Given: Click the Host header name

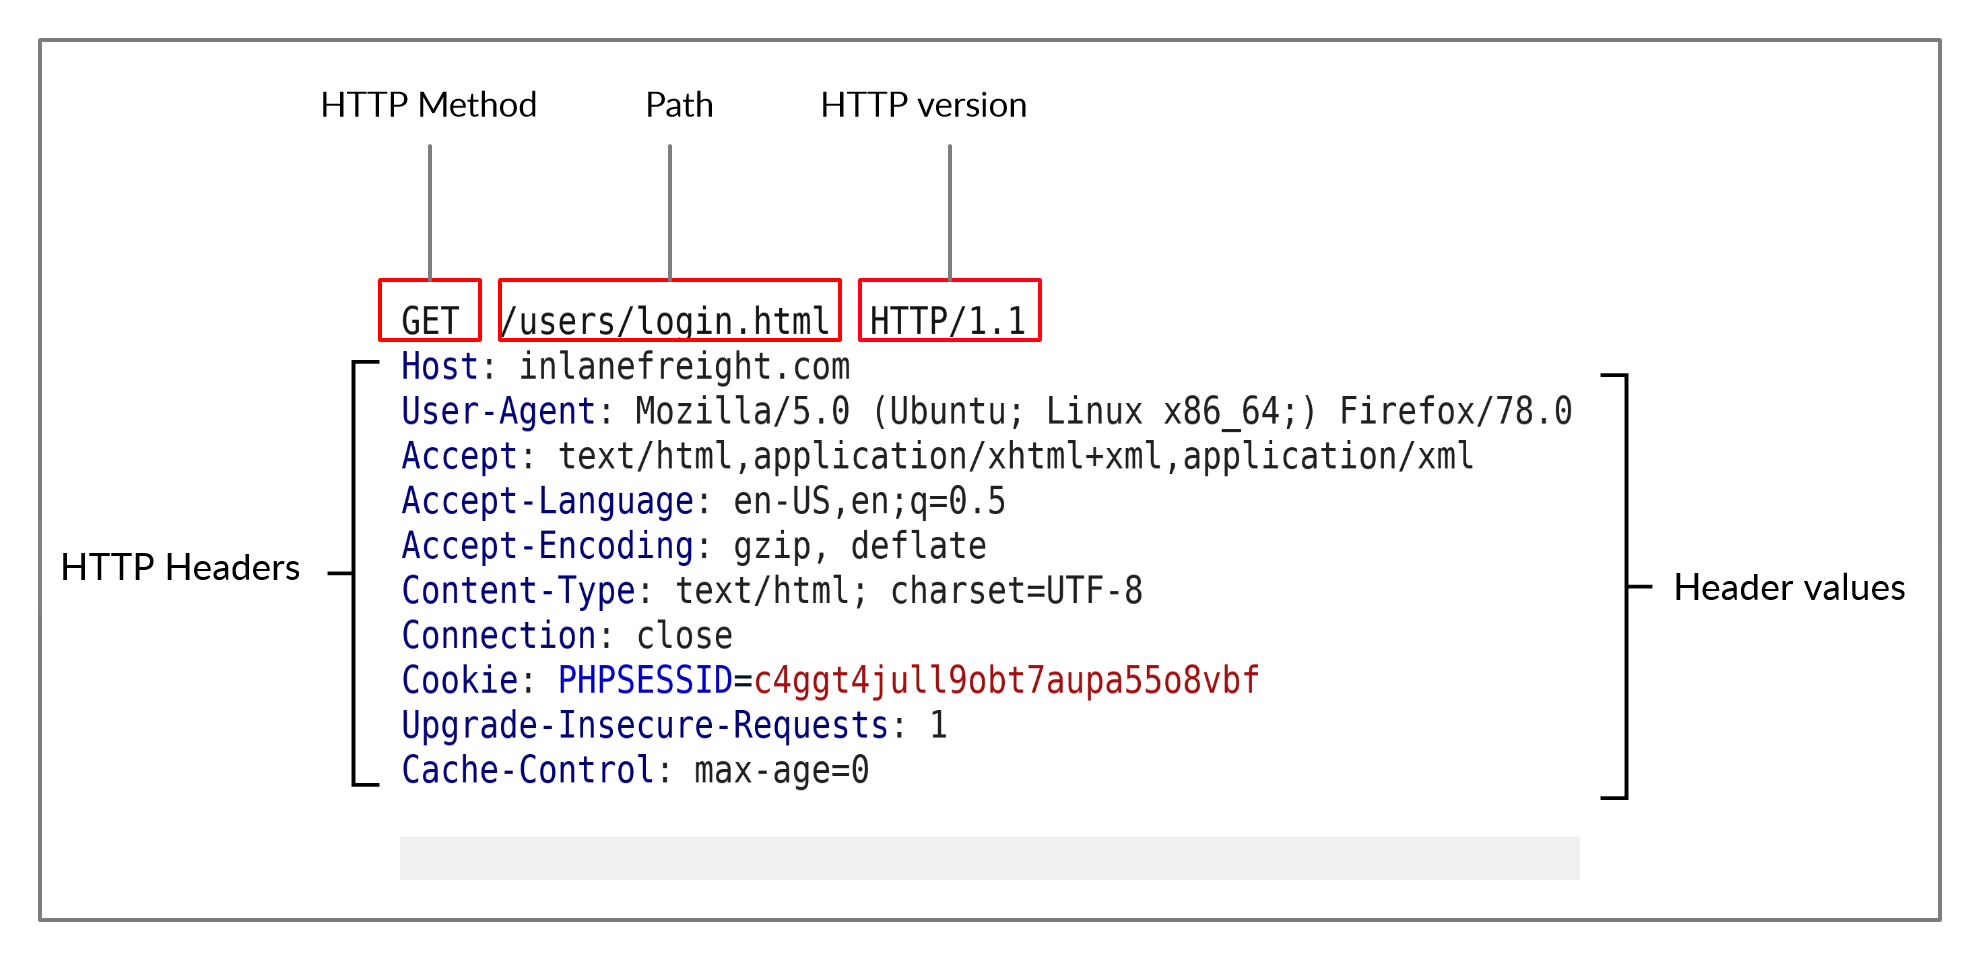Looking at the screenshot, I should [440, 367].
